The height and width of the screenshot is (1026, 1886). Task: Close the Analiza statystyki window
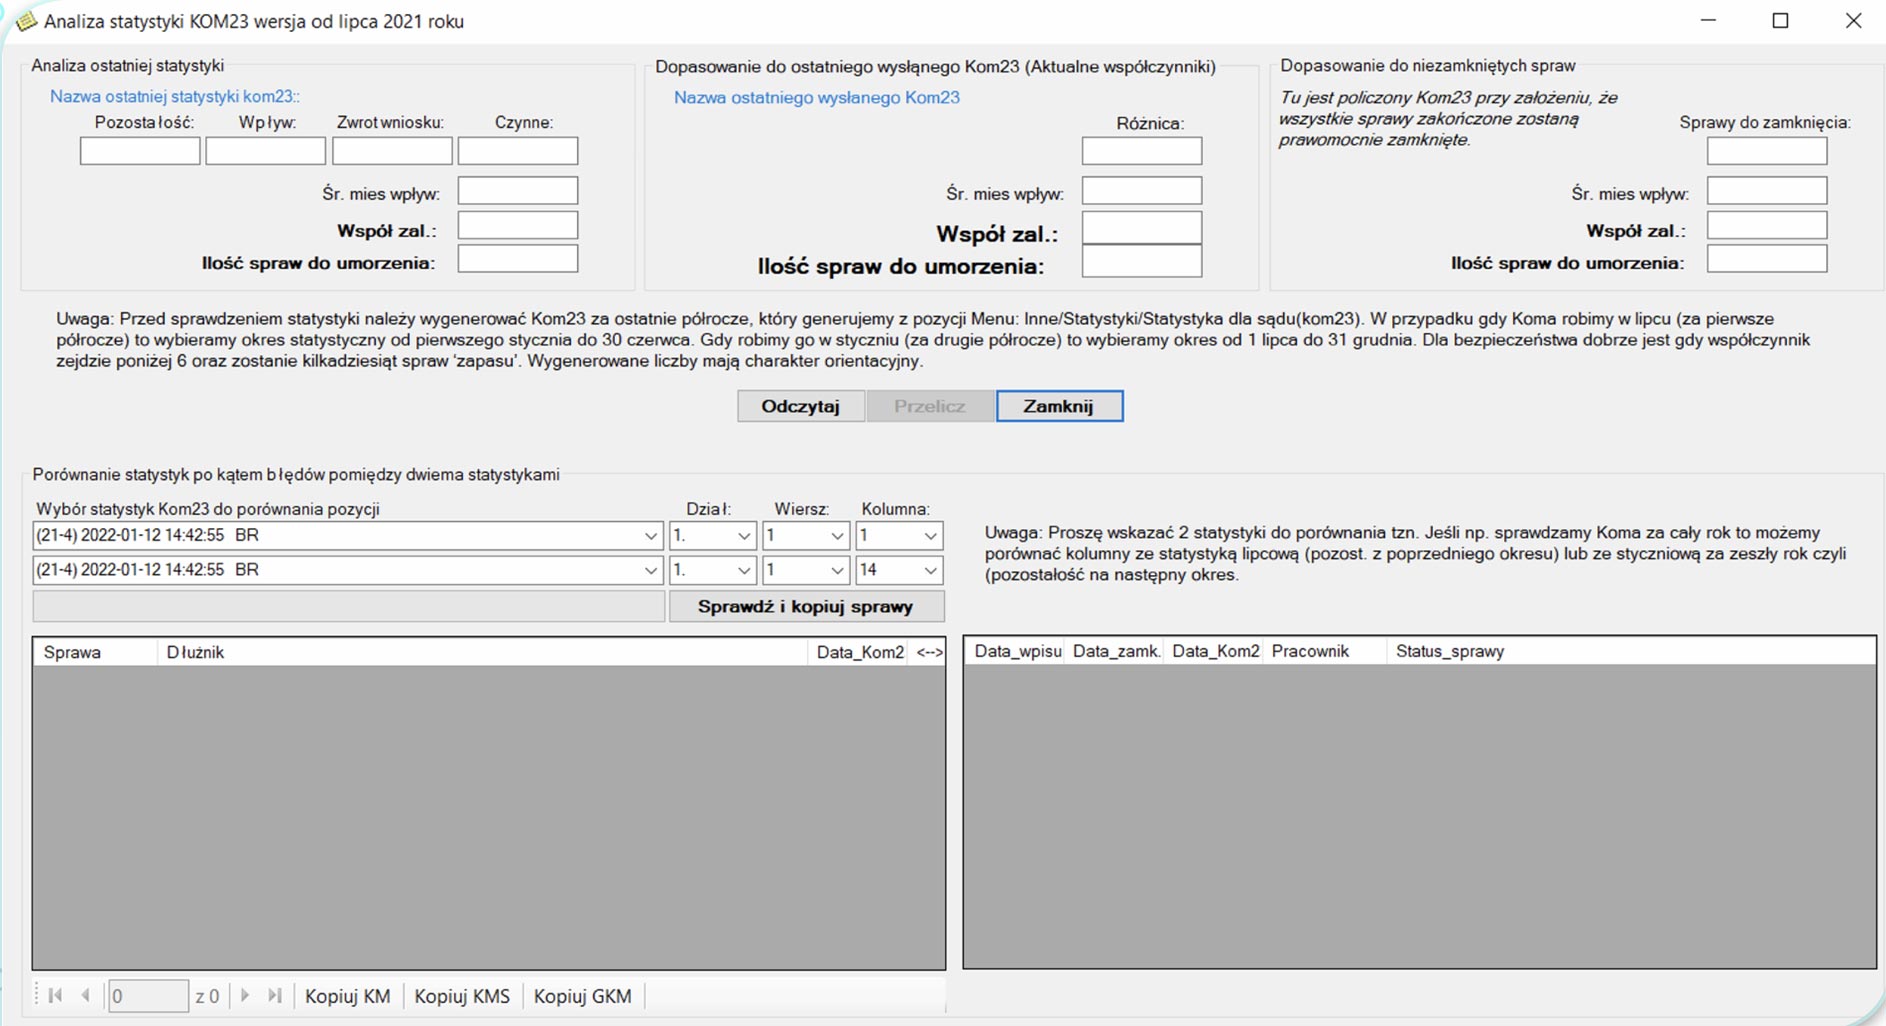(1854, 21)
